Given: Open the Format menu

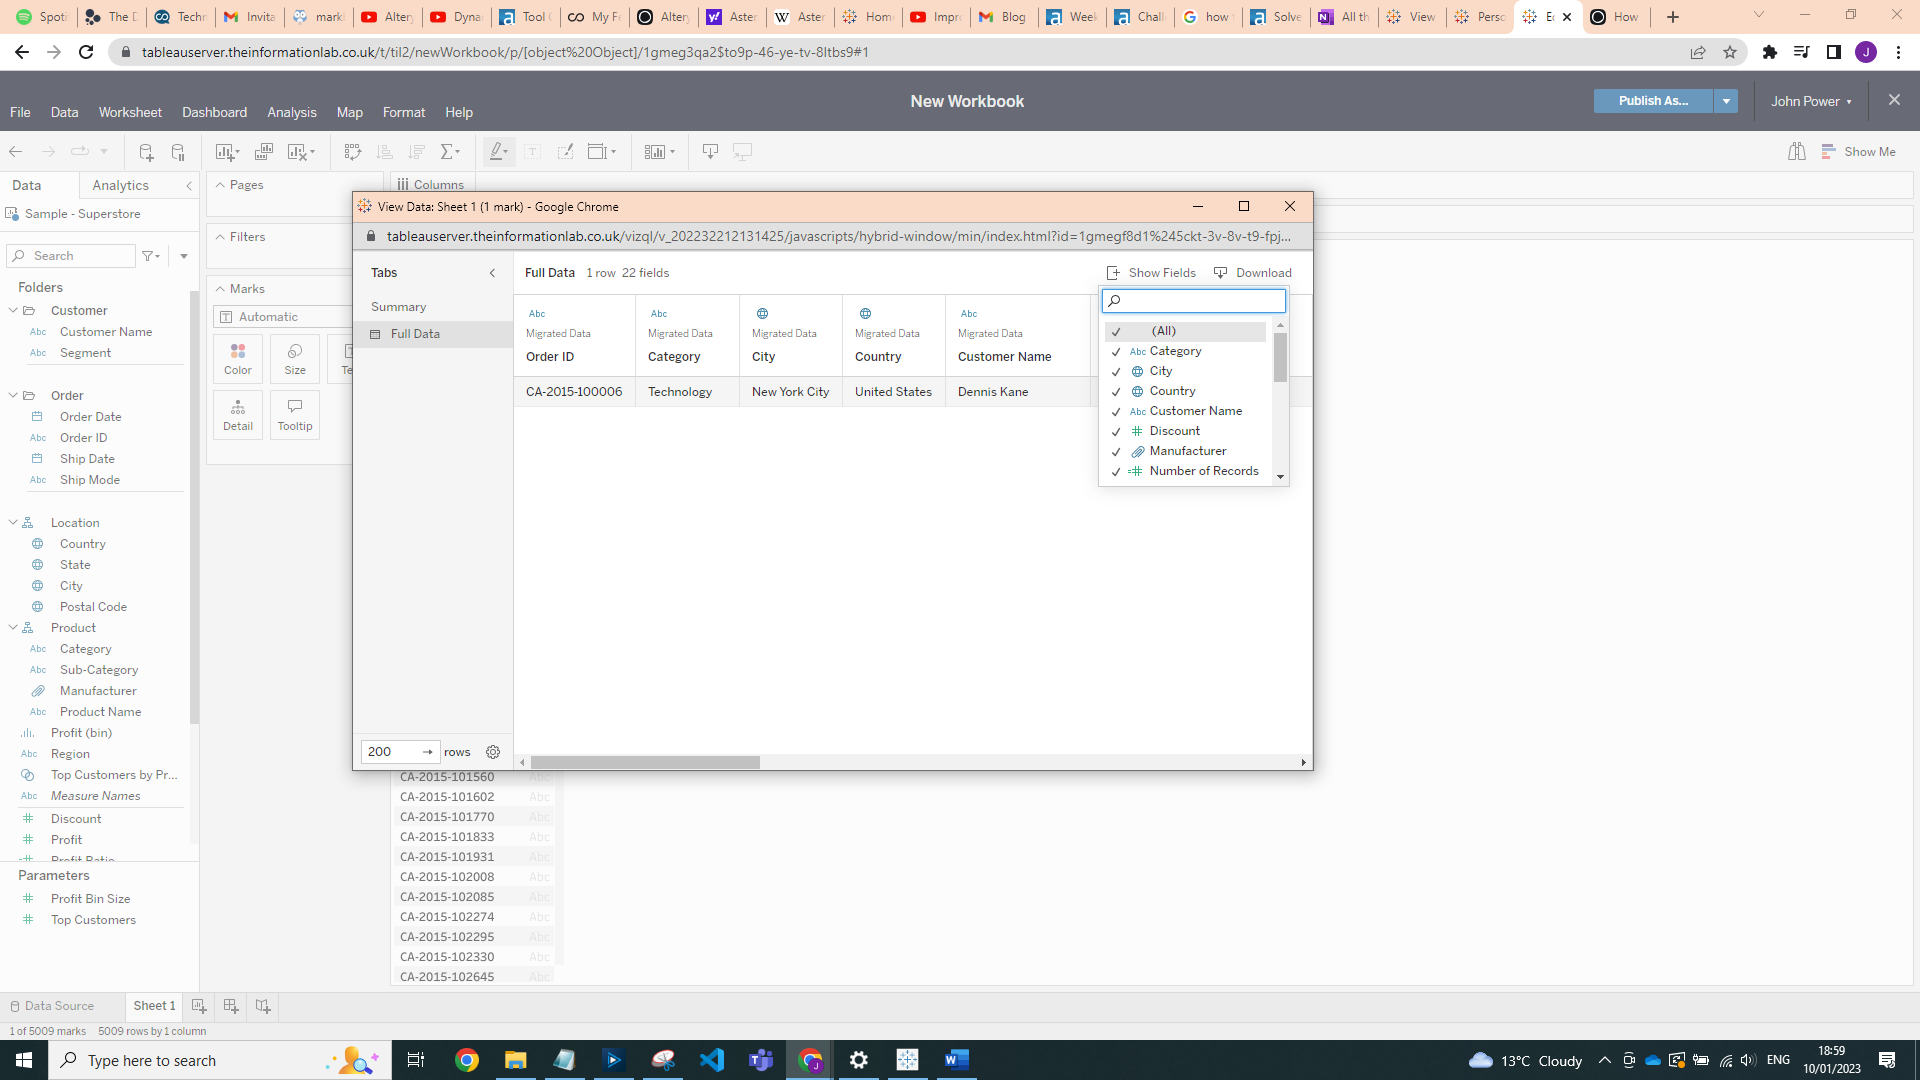Looking at the screenshot, I should coord(404,113).
